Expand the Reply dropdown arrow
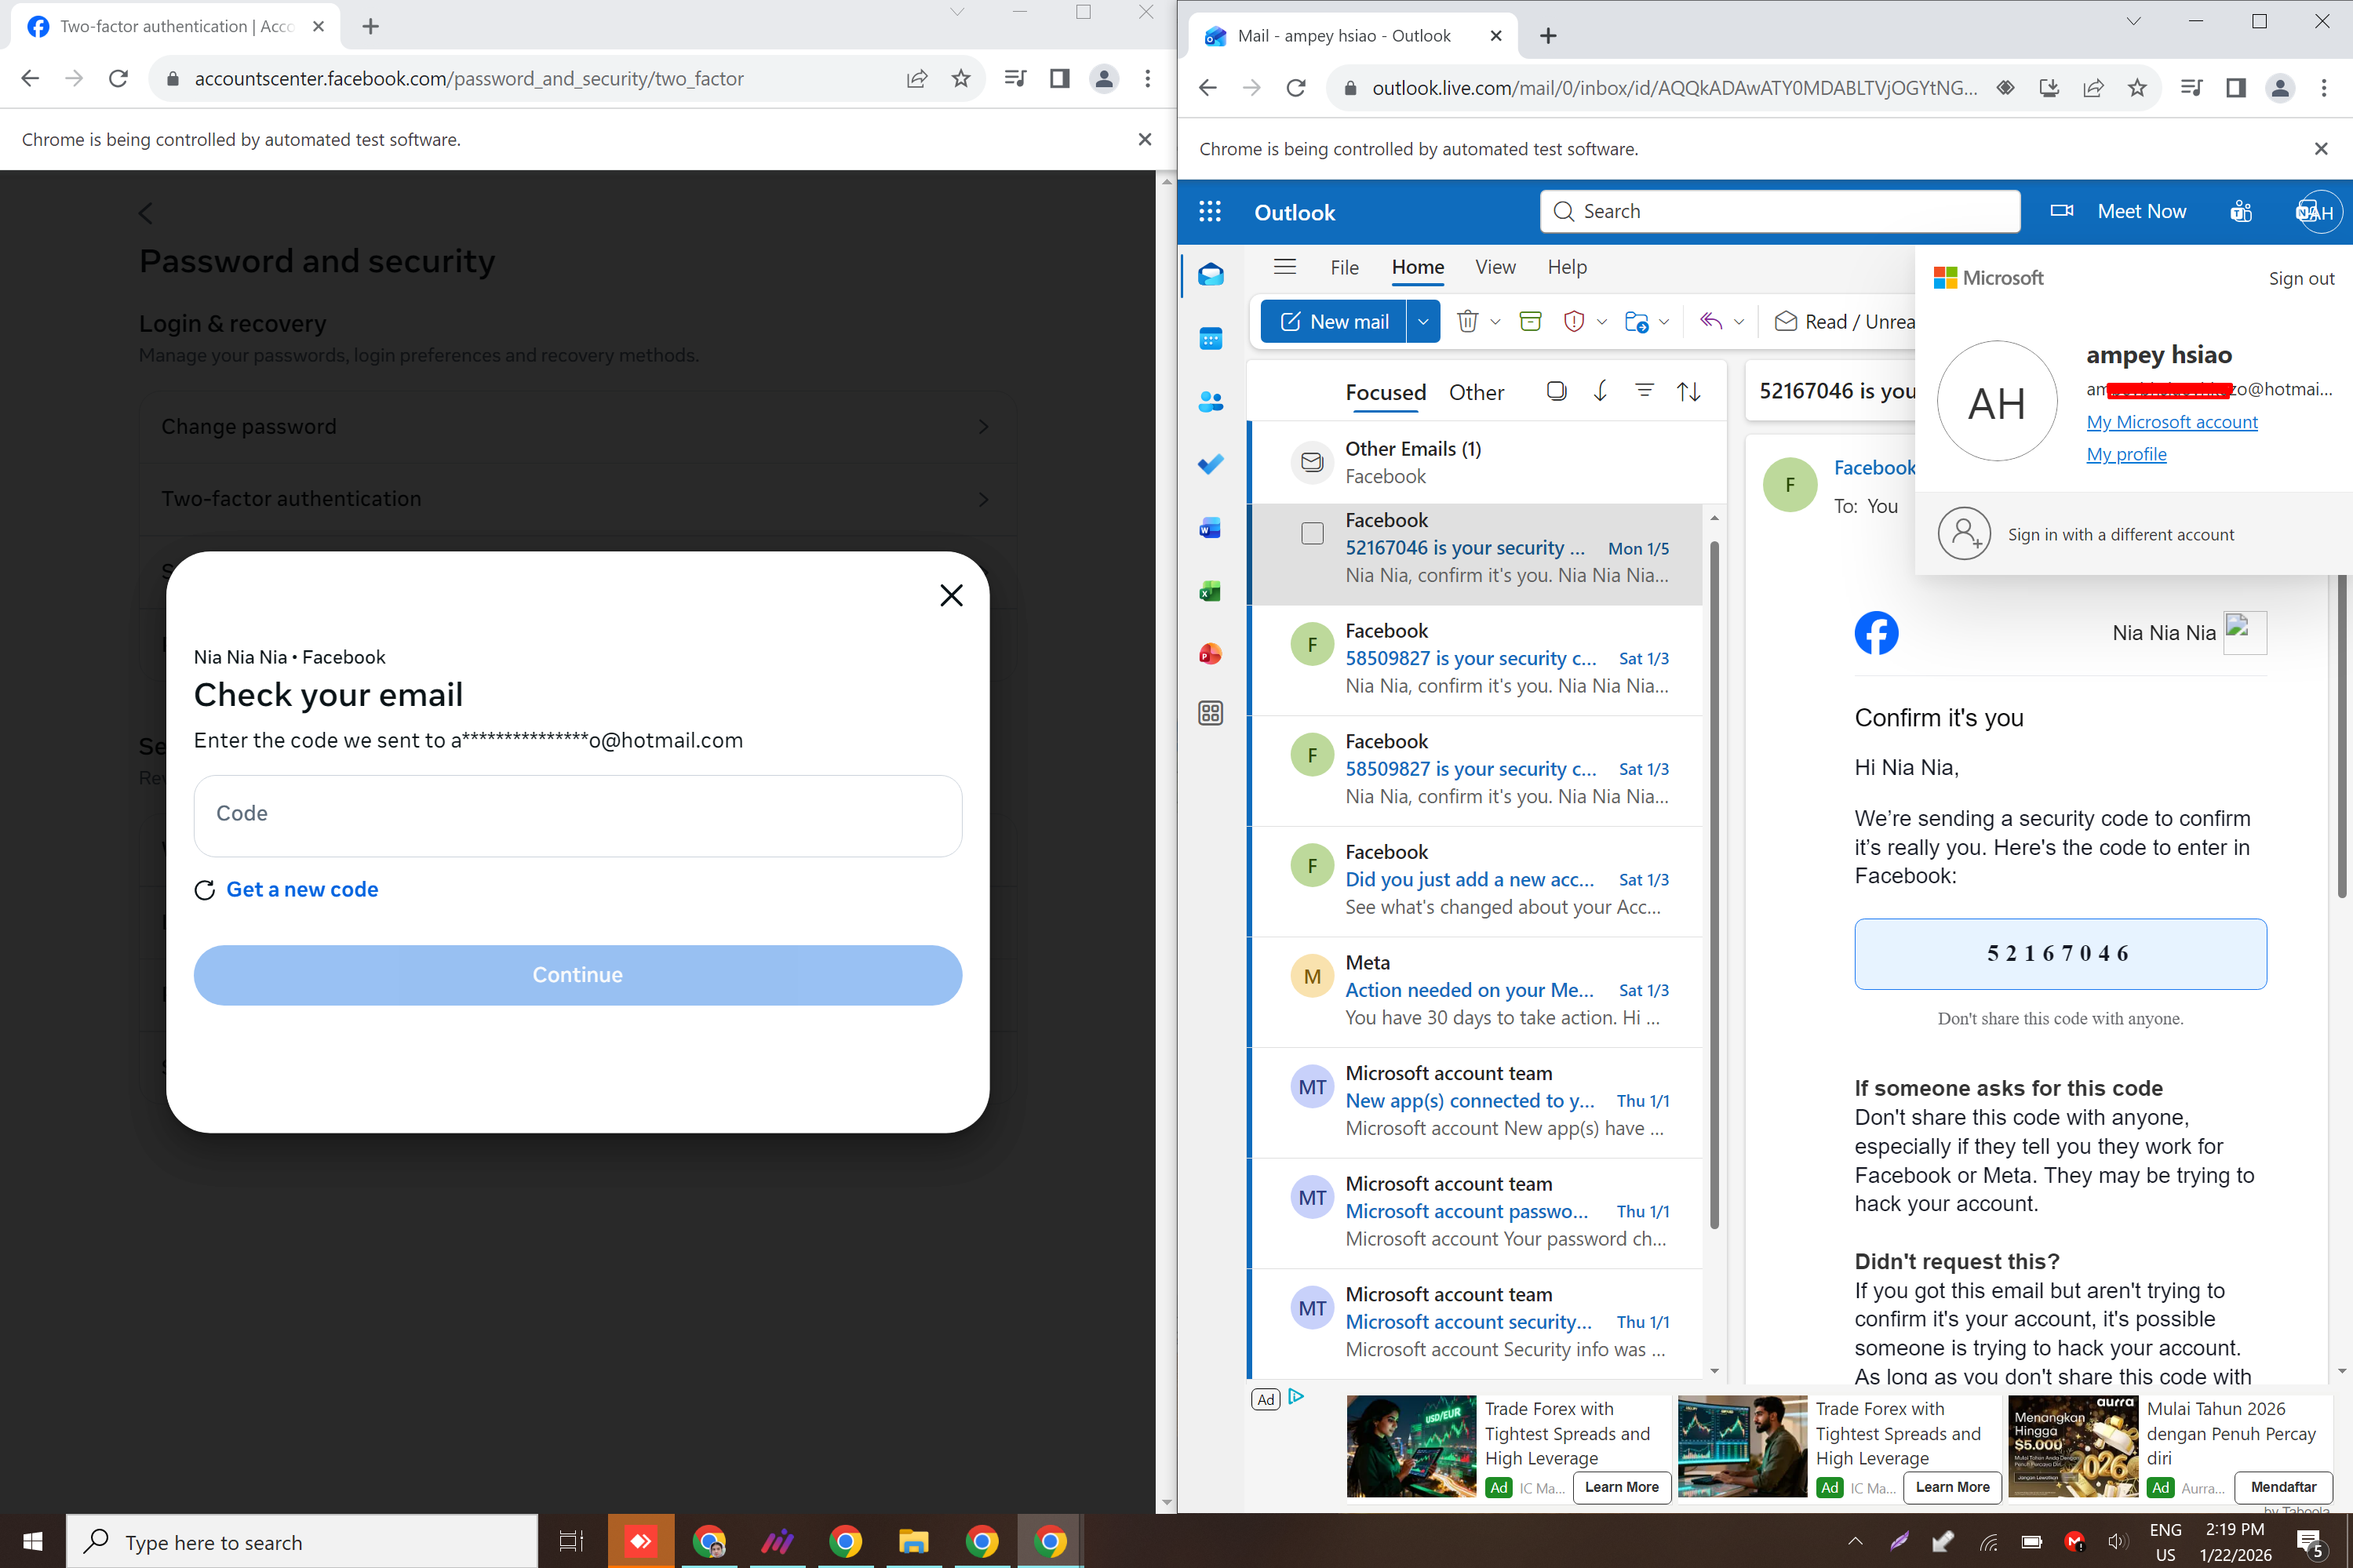This screenshot has height=1568, width=2353. (x=1739, y=321)
